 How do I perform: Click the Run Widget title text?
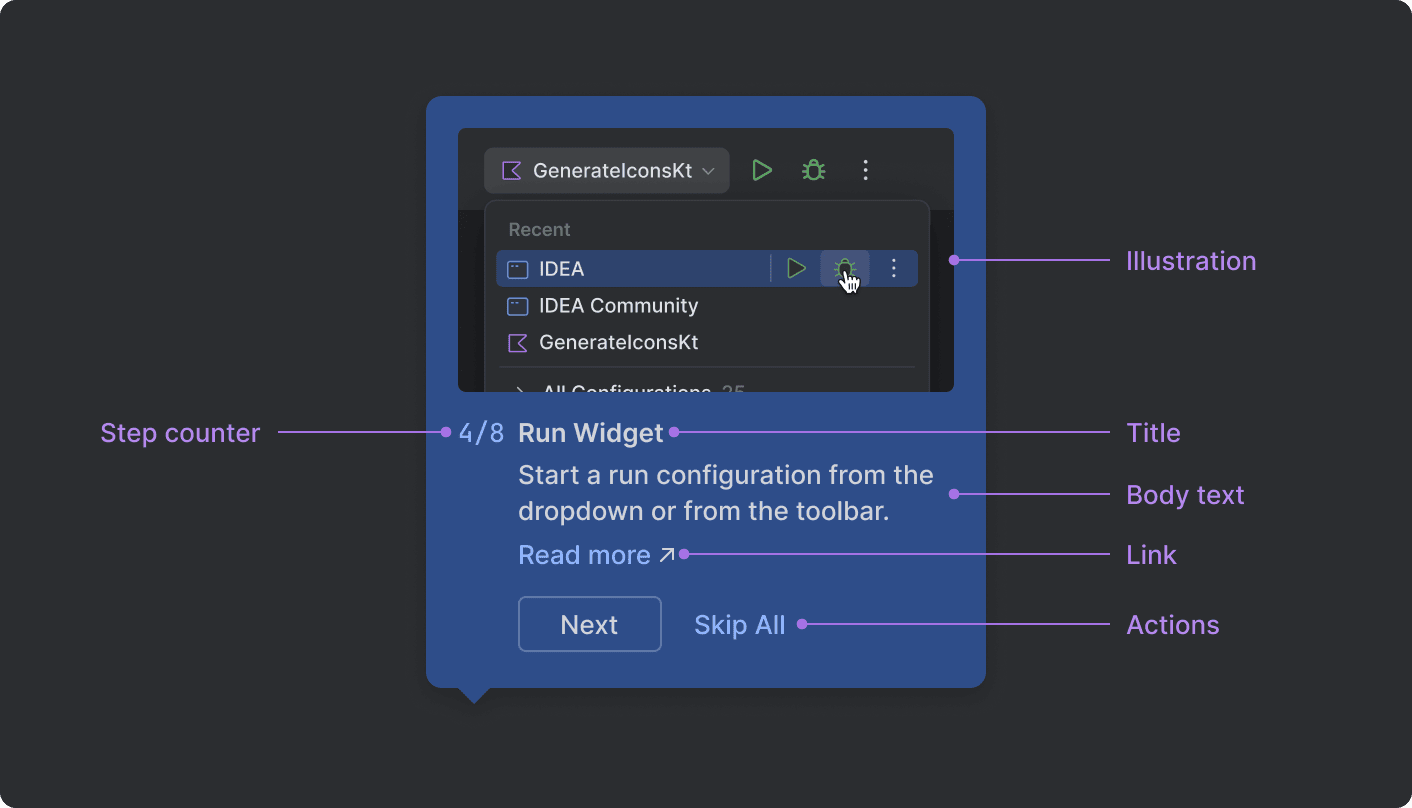[x=591, y=433]
